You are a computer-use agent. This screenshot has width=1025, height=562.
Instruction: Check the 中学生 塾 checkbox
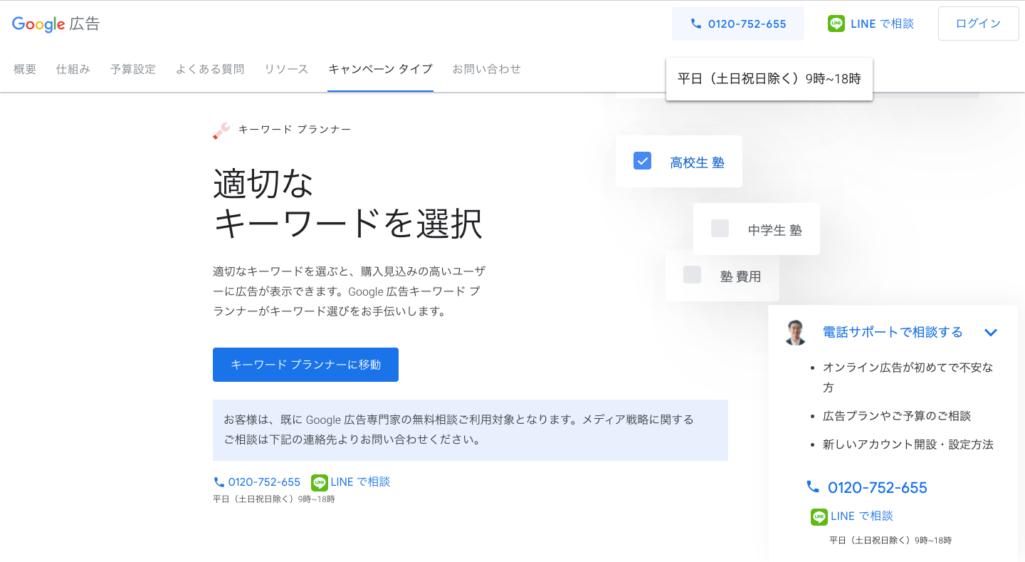point(720,228)
